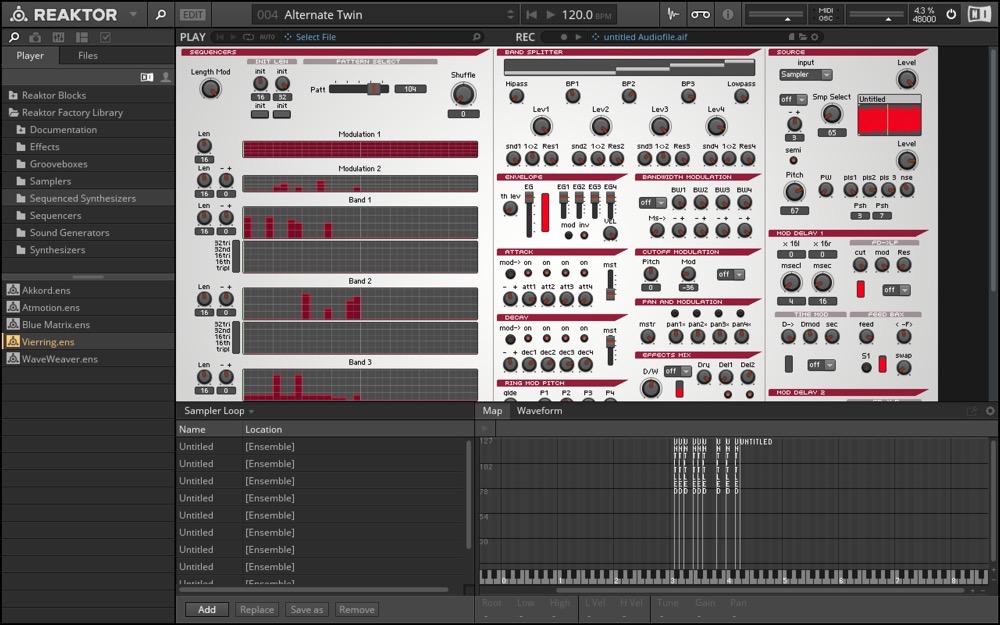The image size is (1000, 625).
Task: Toggle the player/recorder tape icon
Action: [x=700, y=14]
